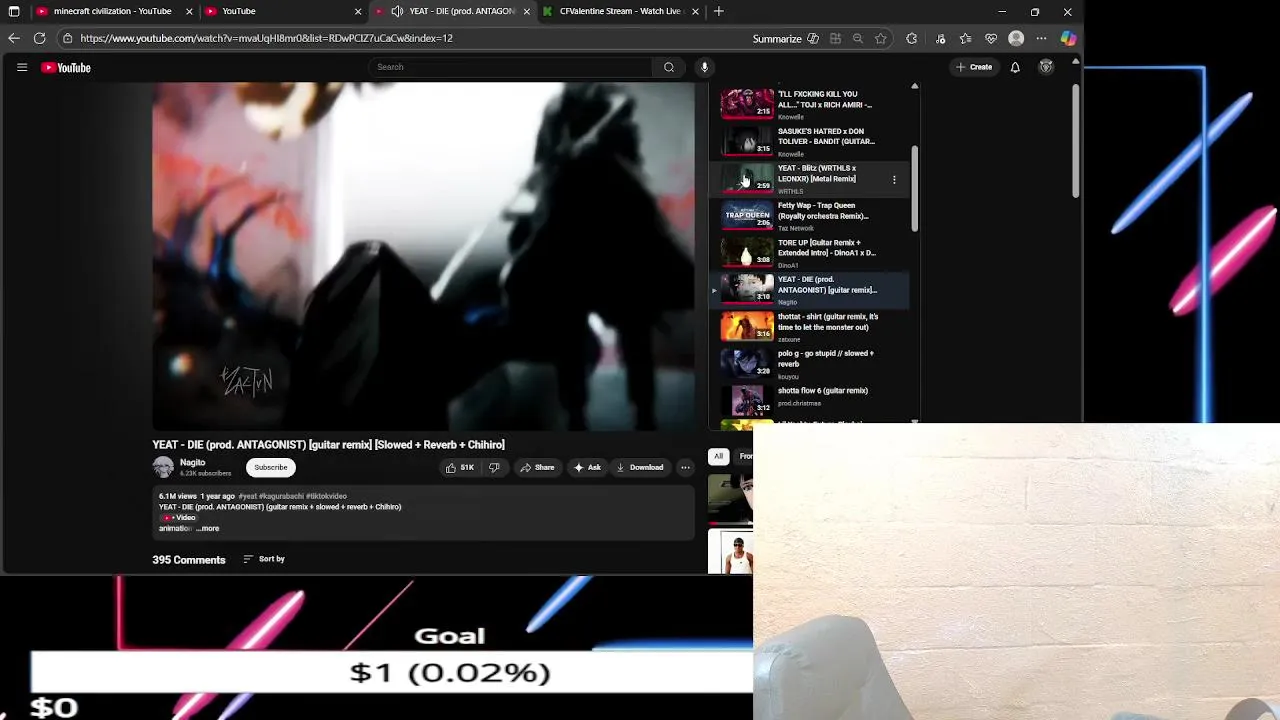Open the tab actions menu icon
This screenshot has width=1280, height=720.
14,11
